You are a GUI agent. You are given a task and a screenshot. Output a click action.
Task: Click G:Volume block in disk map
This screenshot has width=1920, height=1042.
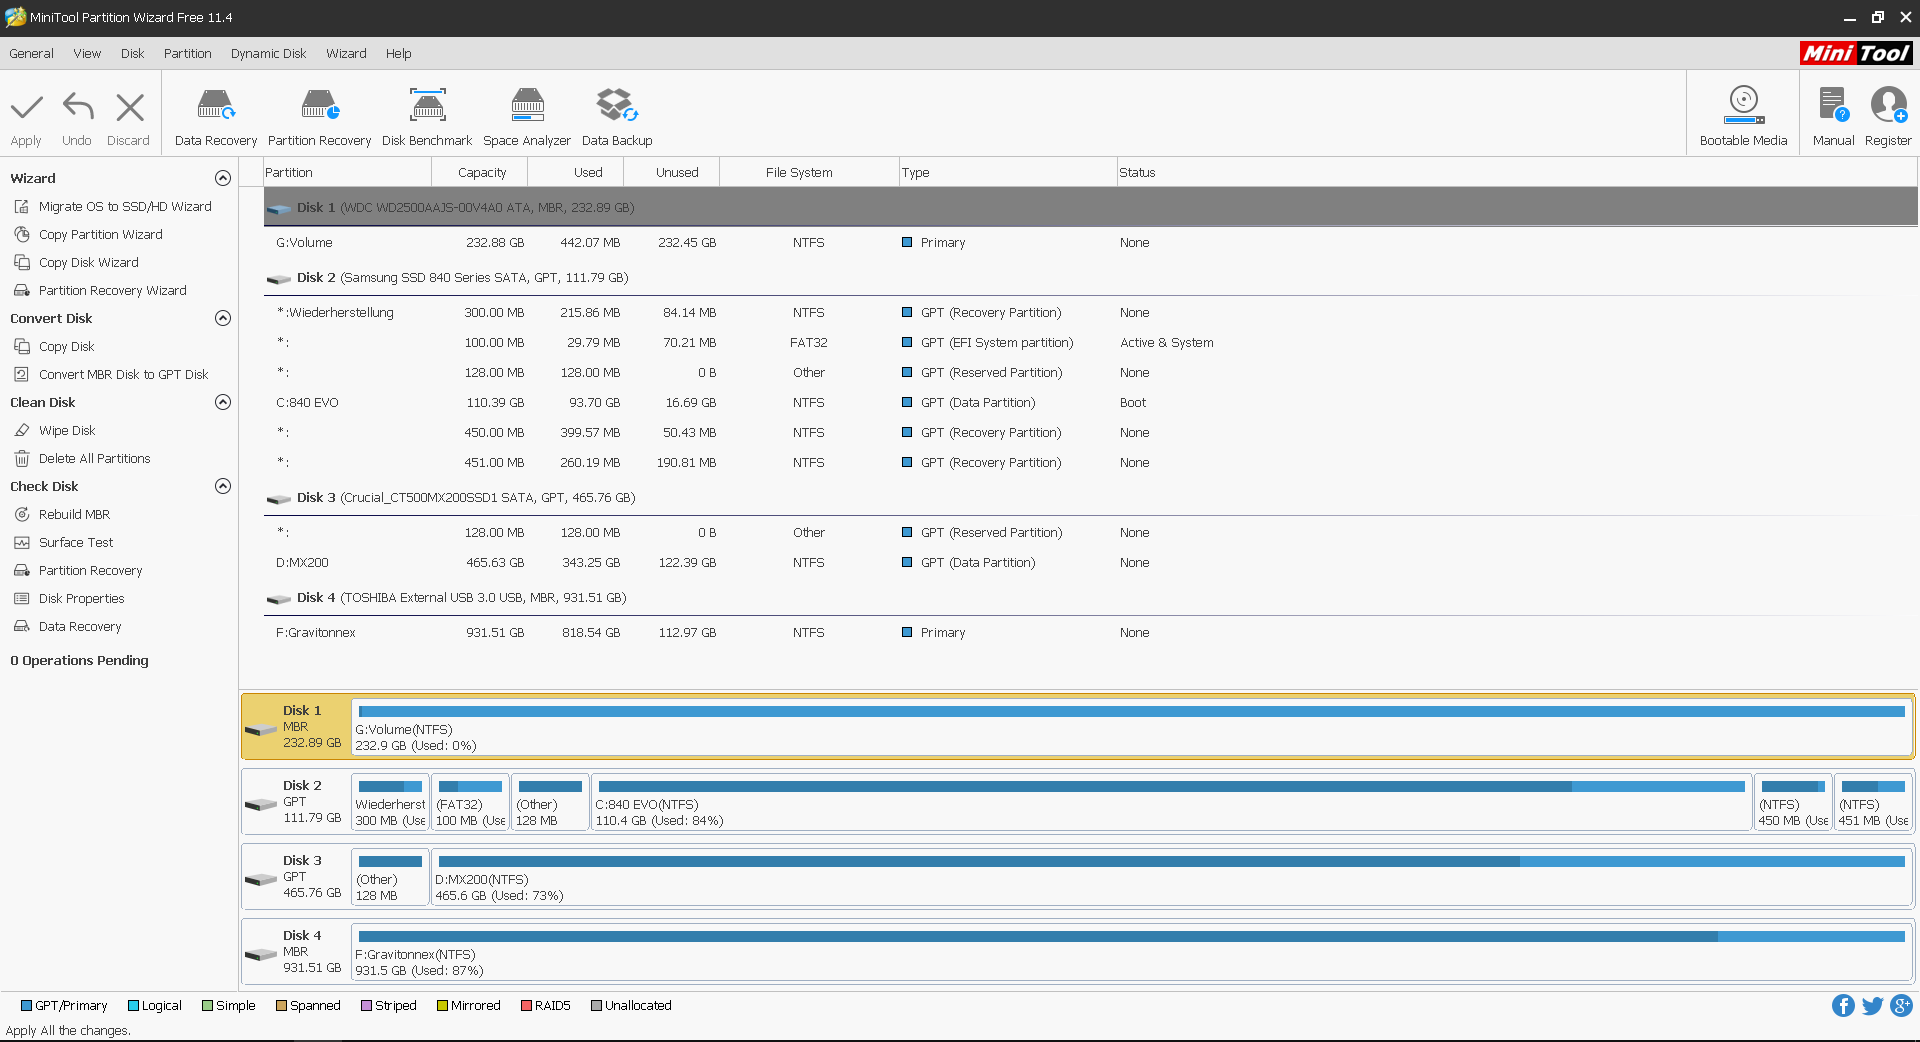click(1132, 727)
